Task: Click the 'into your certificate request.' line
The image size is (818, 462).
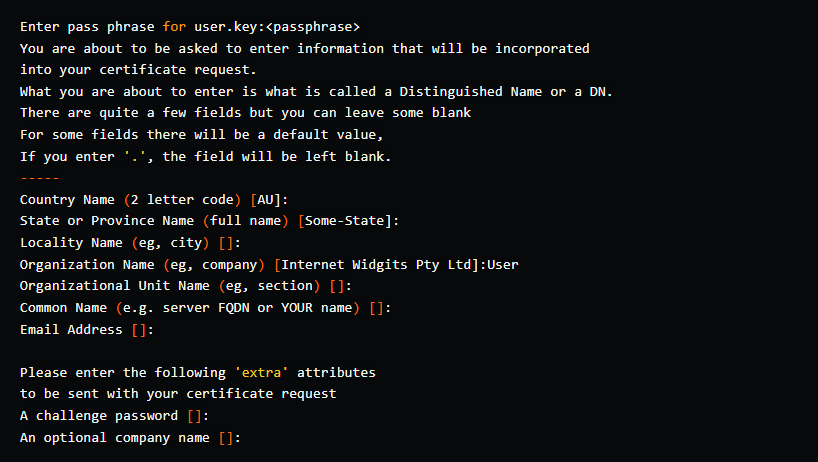Action: pos(138,70)
